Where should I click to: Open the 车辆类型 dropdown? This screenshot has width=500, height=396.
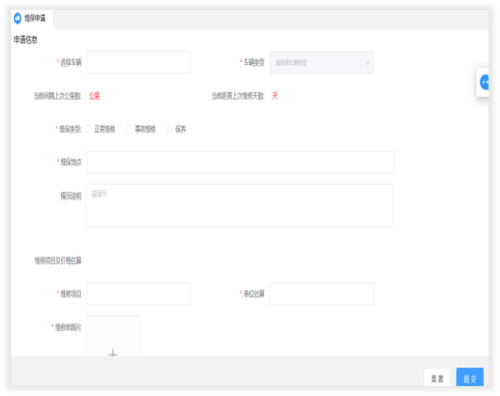[322, 62]
